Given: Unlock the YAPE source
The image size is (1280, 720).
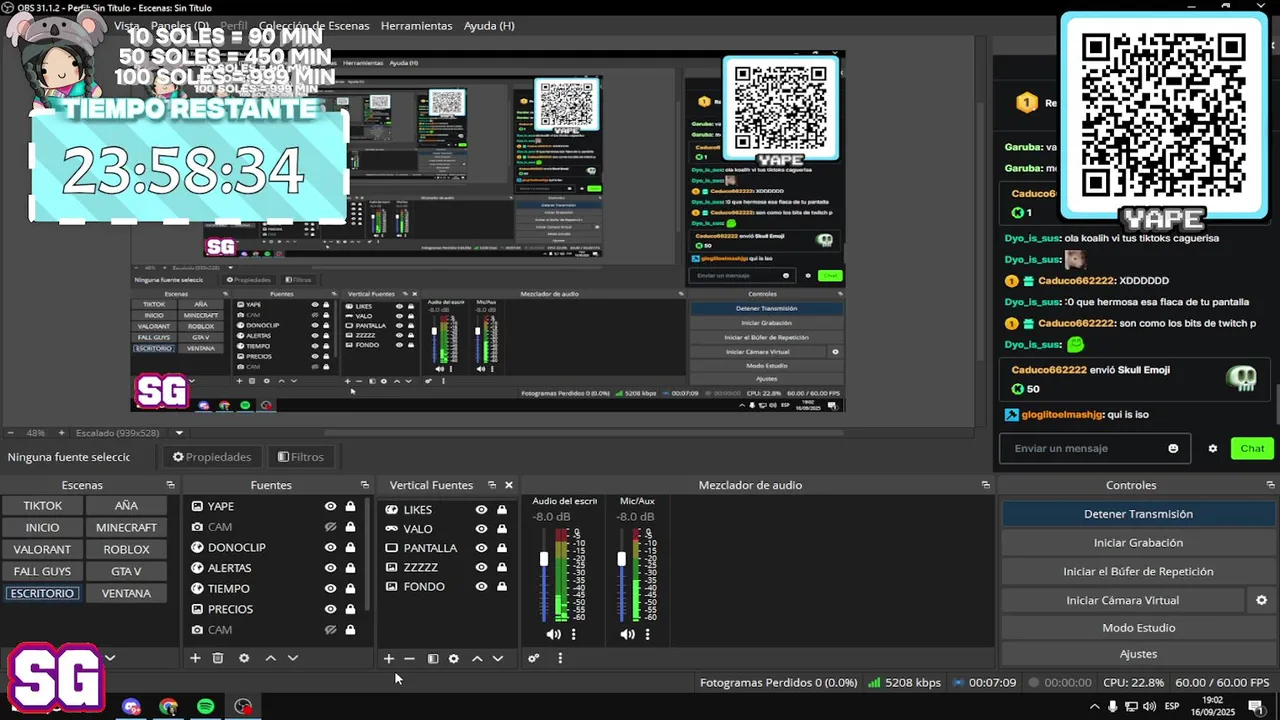Looking at the screenshot, I should coord(350,506).
